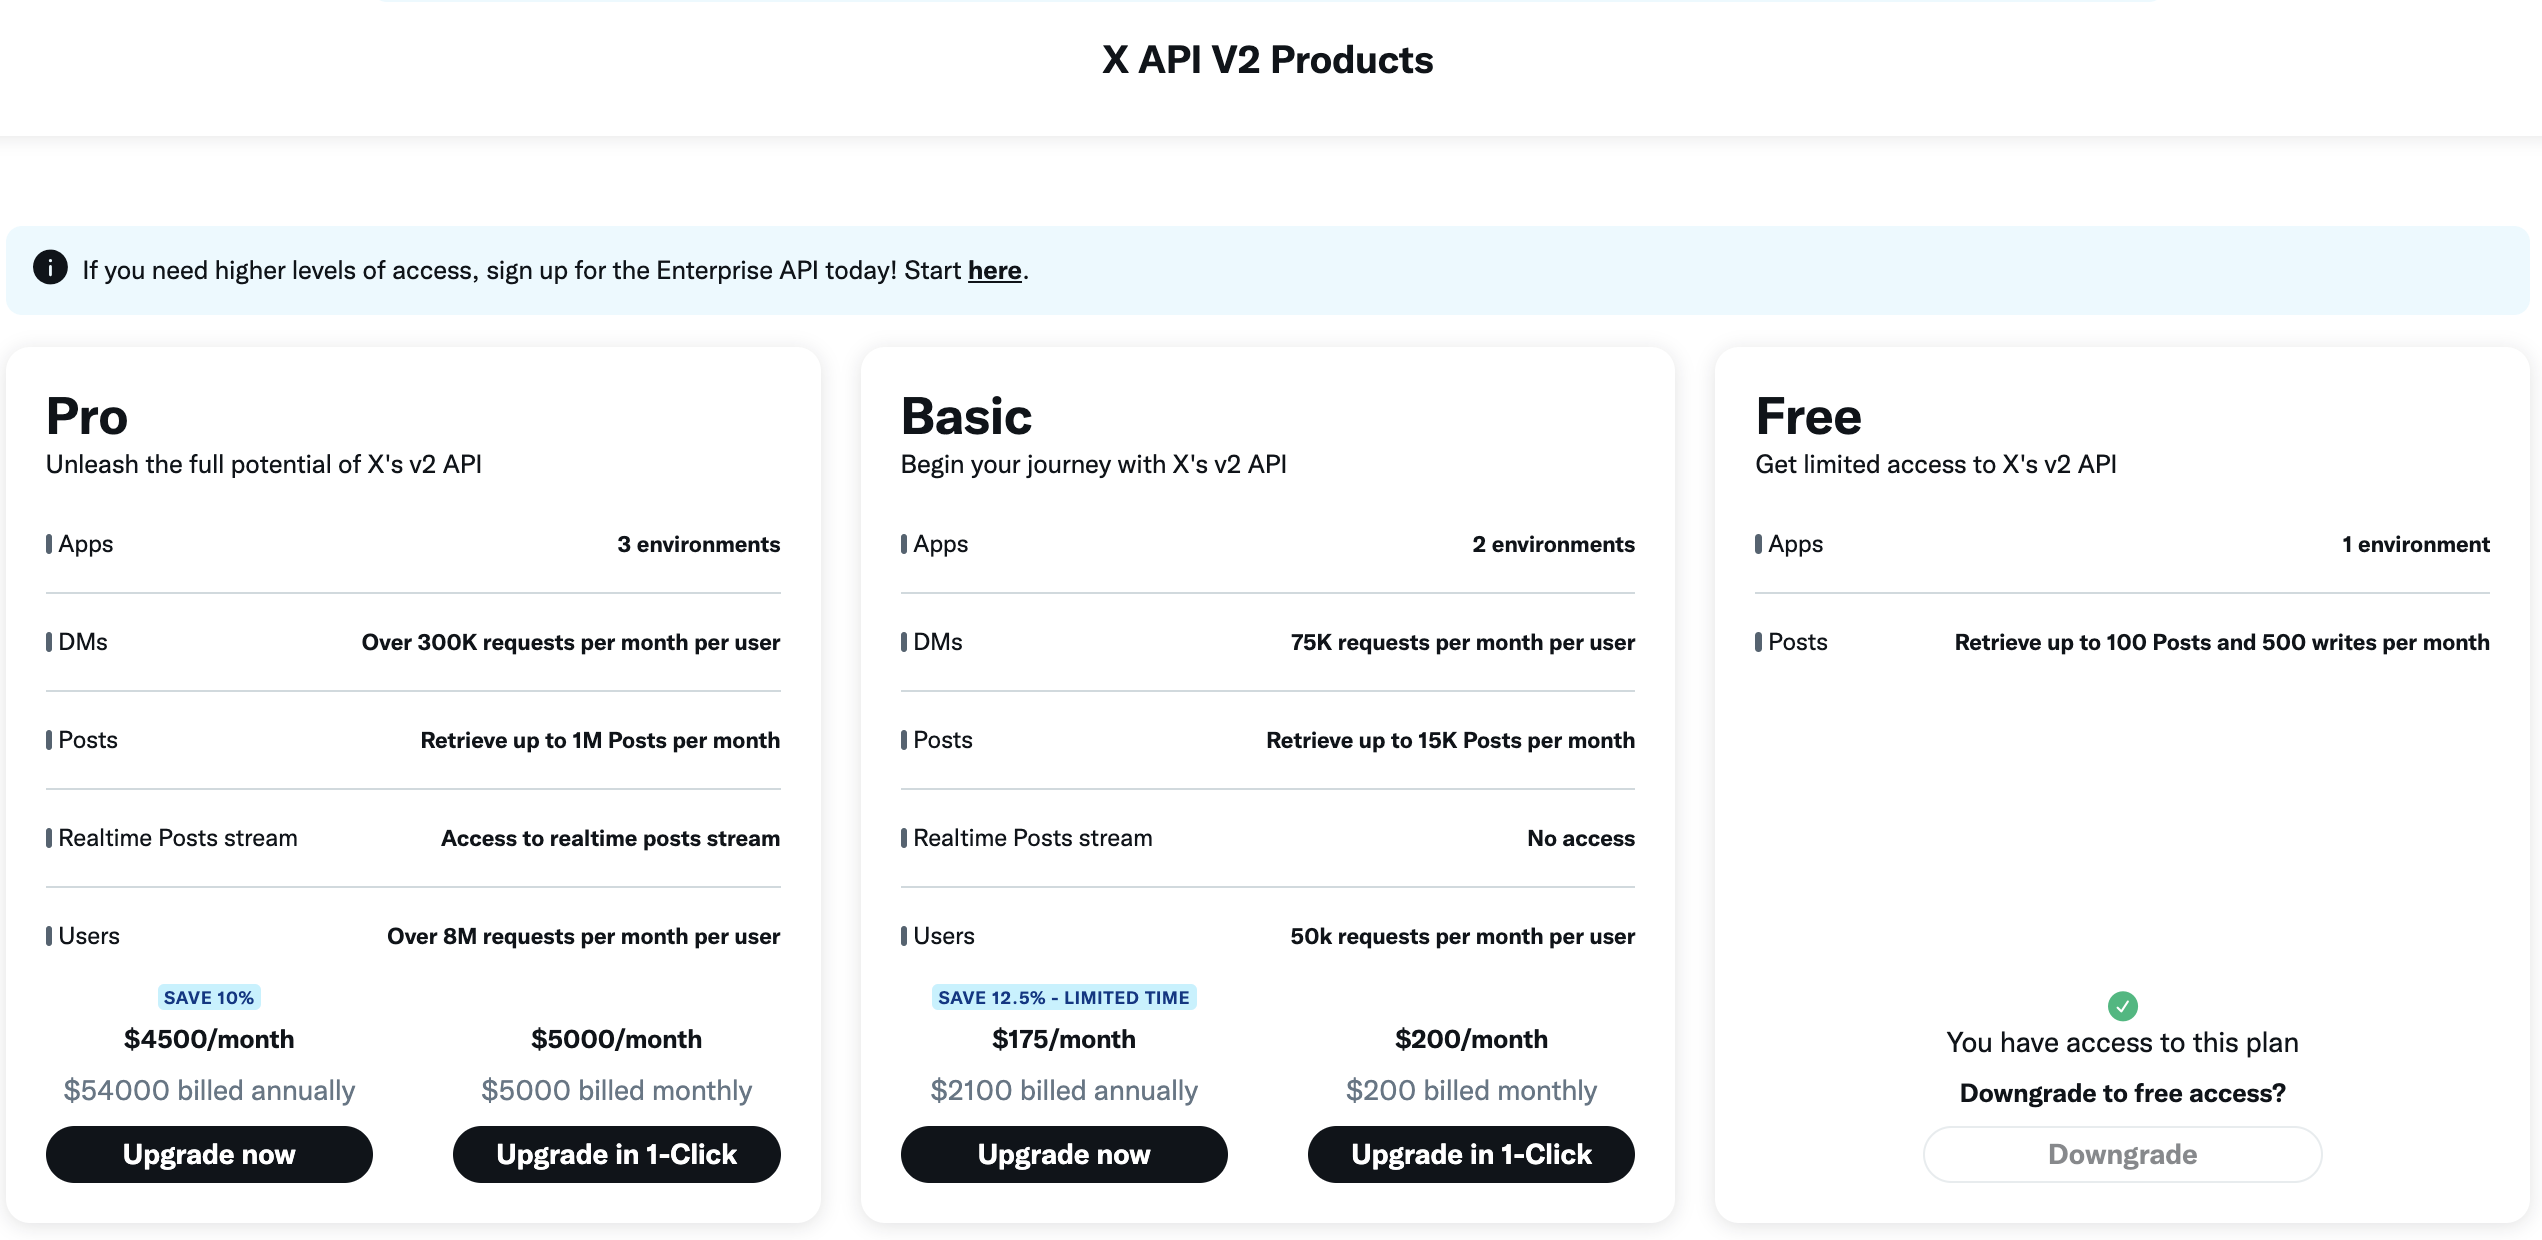
Task: Click '1 environment' in Free plan
Action: 2415,544
